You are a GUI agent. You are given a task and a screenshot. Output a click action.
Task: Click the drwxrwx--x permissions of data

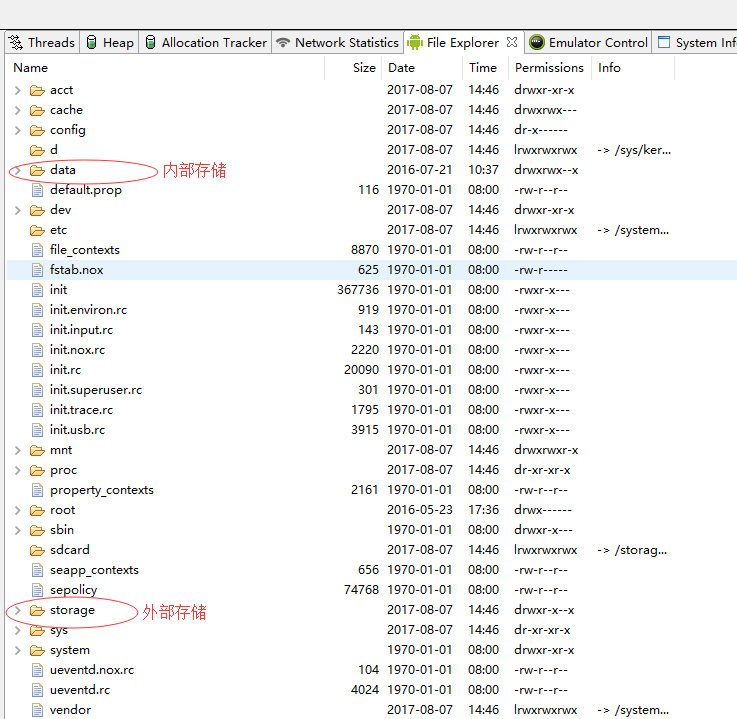point(546,170)
